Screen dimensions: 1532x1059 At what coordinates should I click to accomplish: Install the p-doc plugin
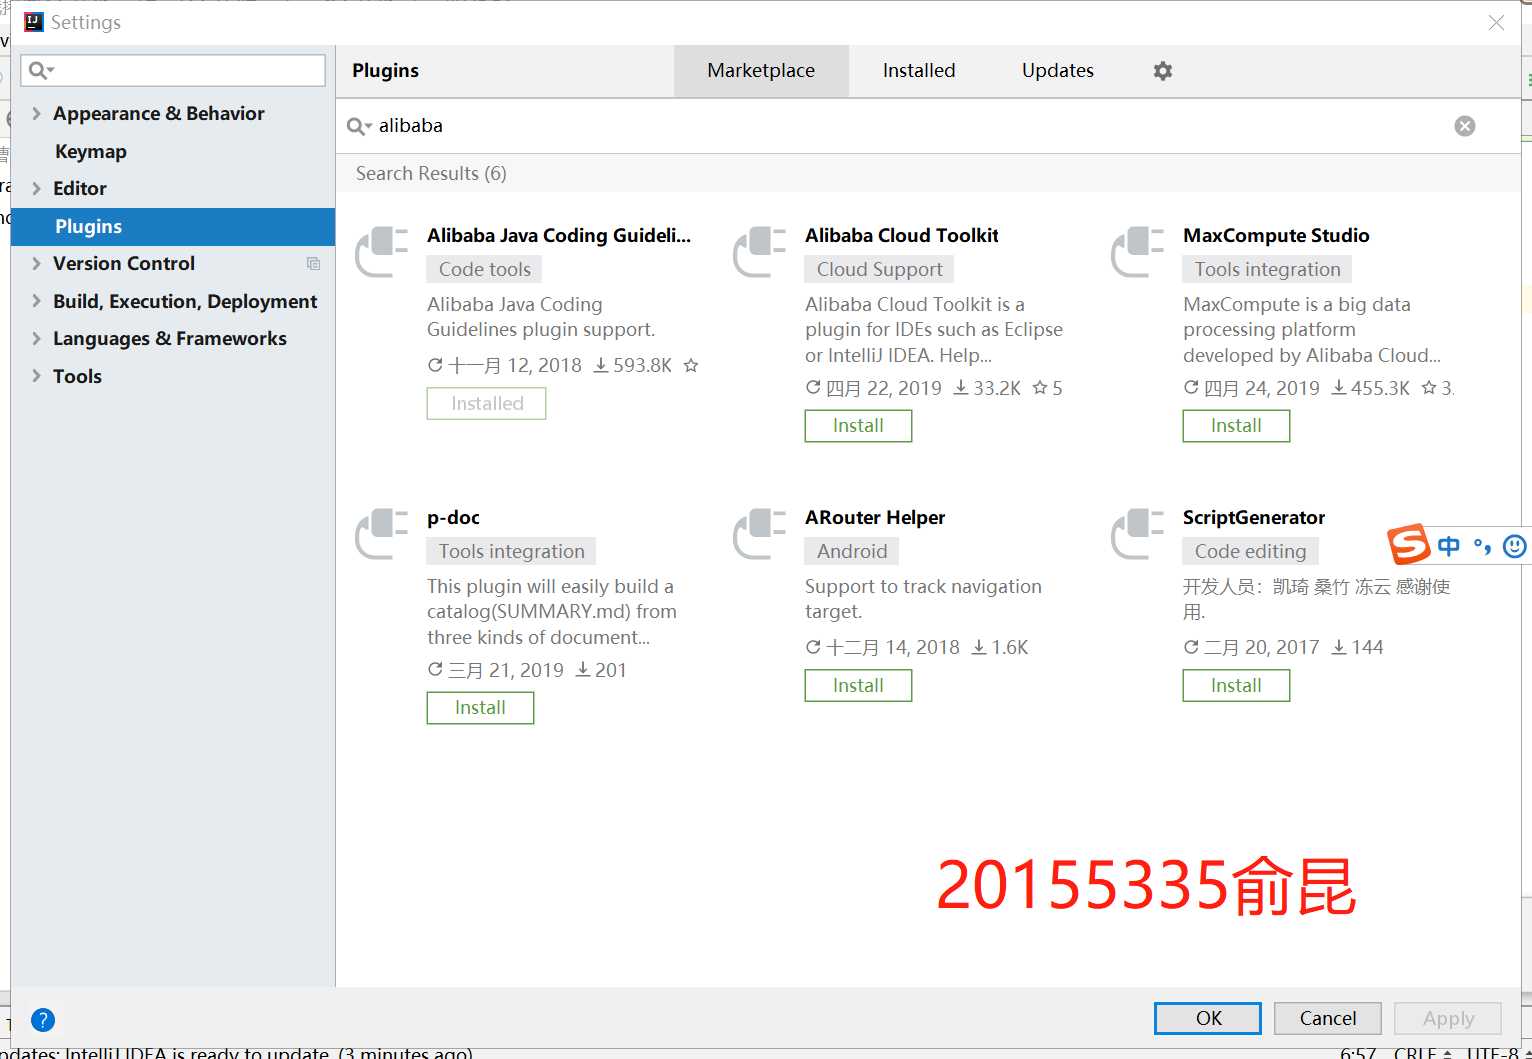[x=480, y=708]
